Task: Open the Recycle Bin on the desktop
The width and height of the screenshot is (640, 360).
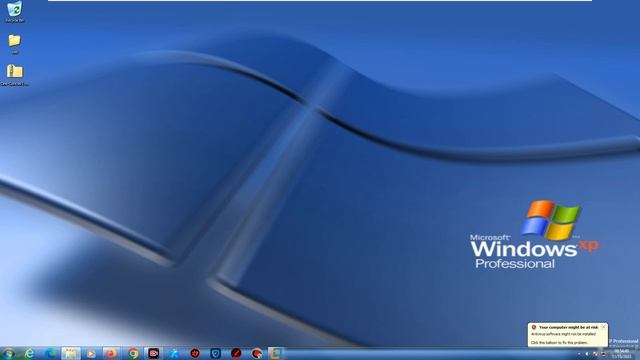Action: [x=15, y=11]
